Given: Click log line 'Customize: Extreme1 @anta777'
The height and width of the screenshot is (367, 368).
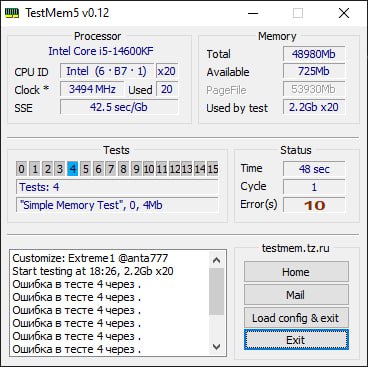Looking at the screenshot, I should click(x=90, y=258).
